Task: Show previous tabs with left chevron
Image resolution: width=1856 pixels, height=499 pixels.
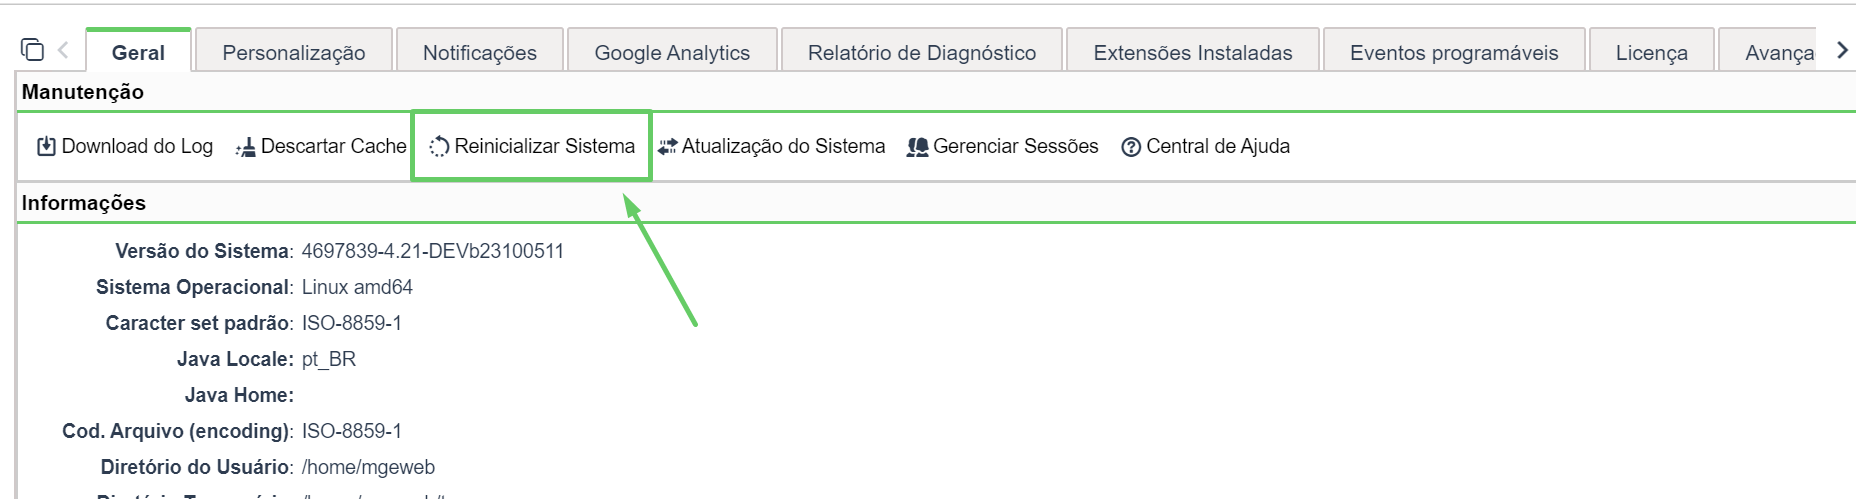Action: [63, 50]
